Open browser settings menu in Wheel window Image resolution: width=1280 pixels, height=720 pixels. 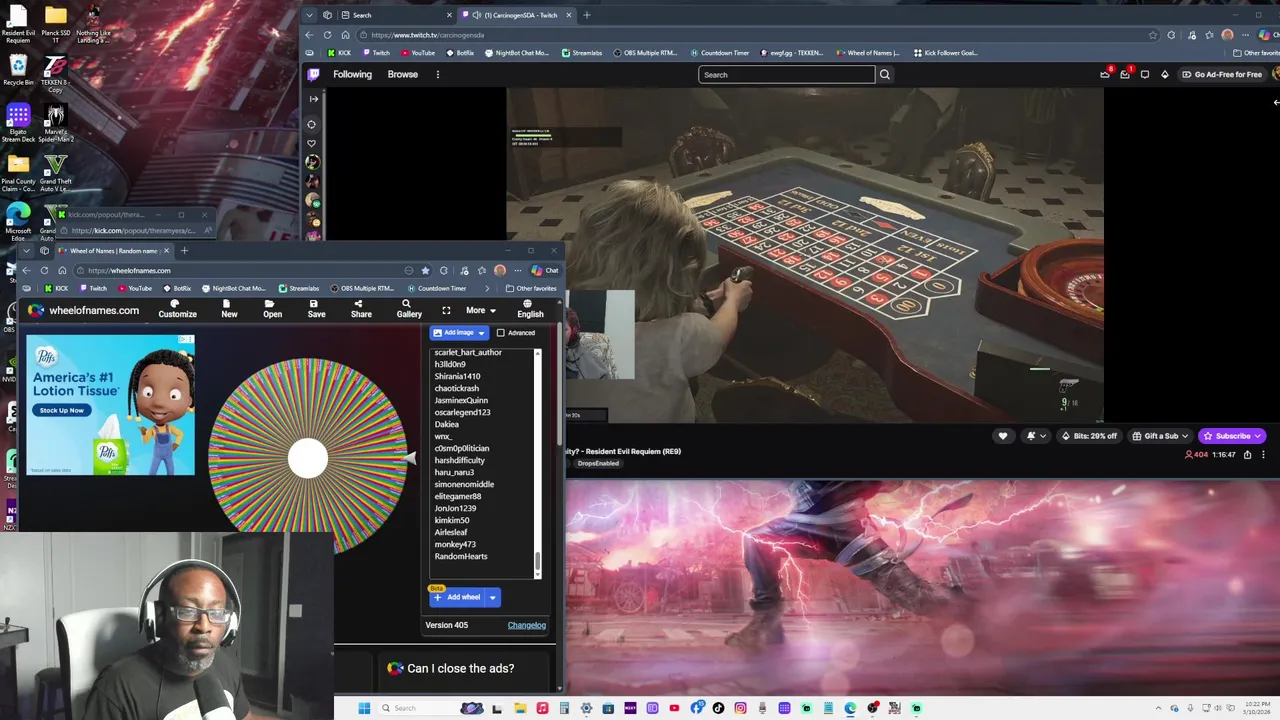[517, 270]
